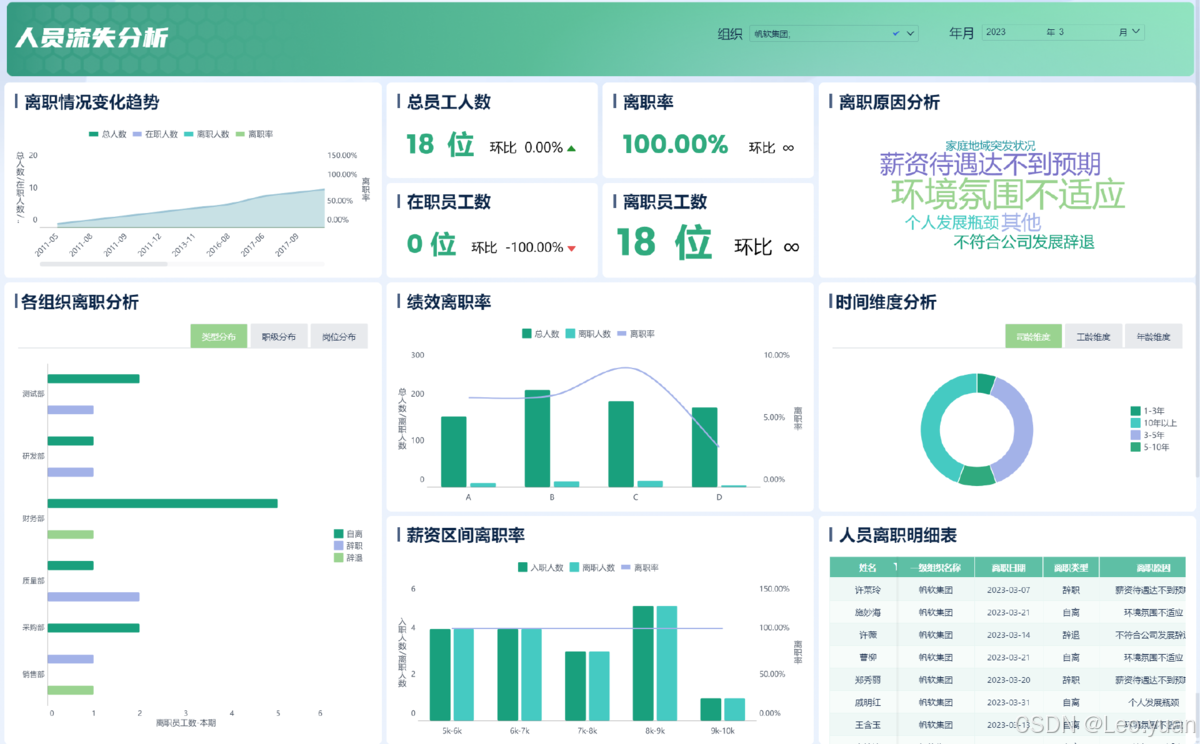Click the 1-3年 donut legend entry
The width and height of the screenshot is (1200, 744).
pyautogui.click(x=1147, y=411)
